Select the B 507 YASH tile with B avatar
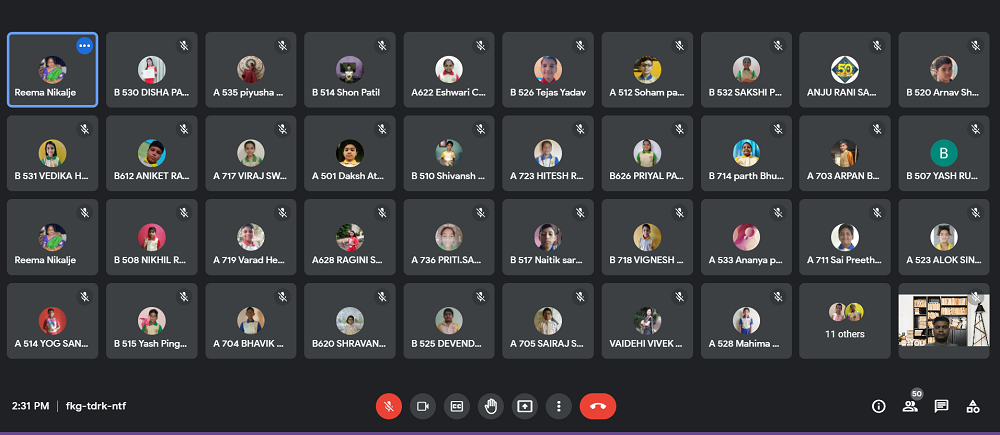The image size is (1000, 435). pyautogui.click(x=944, y=153)
